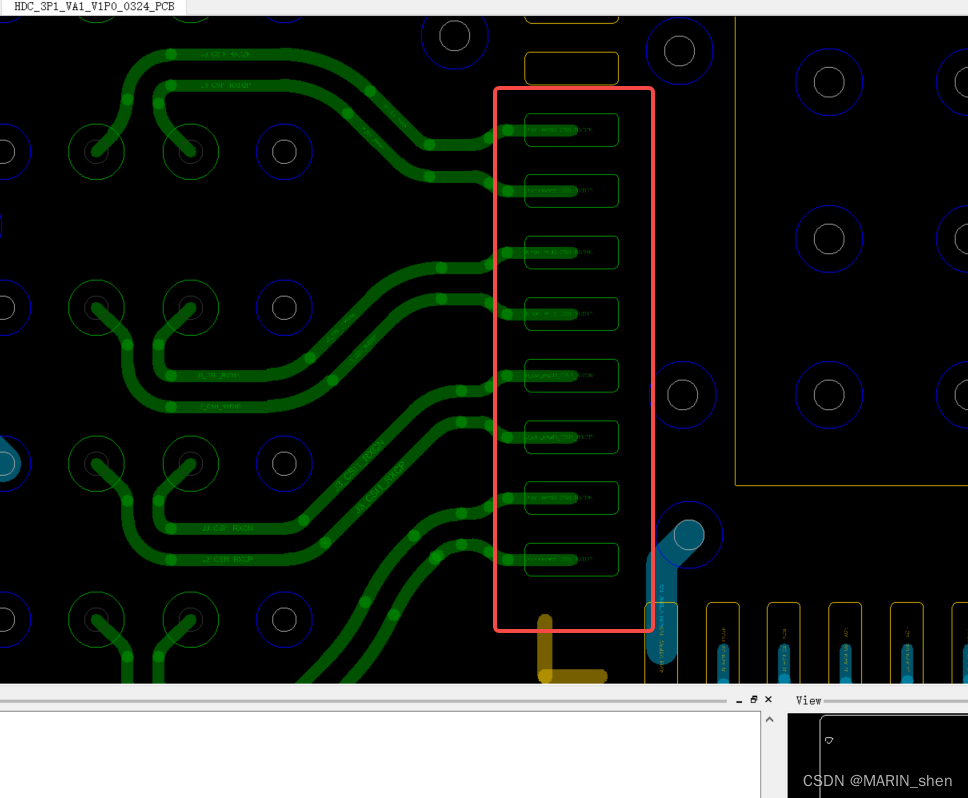Switch to the HDC_3P1_VA1_V1P0_0324_PCB tab

coord(95,6)
